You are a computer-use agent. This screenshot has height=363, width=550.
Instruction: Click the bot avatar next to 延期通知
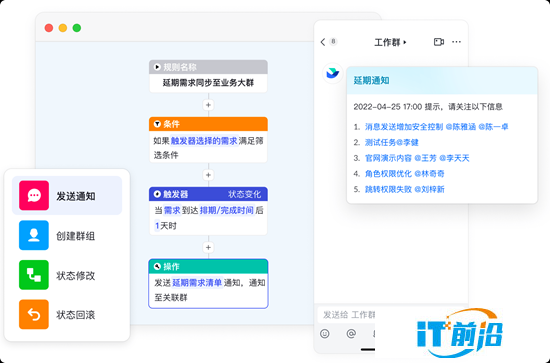click(x=332, y=73)
